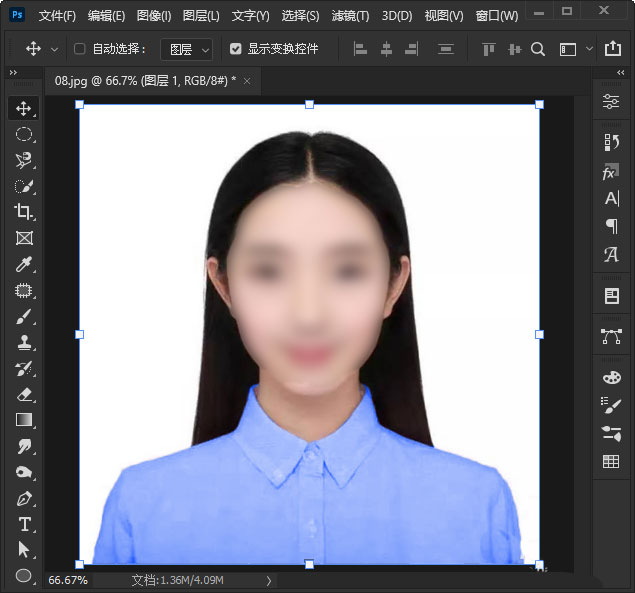Select the Horizontal Type tool
This screenshot has height=593, width=635.
point(23,524)
